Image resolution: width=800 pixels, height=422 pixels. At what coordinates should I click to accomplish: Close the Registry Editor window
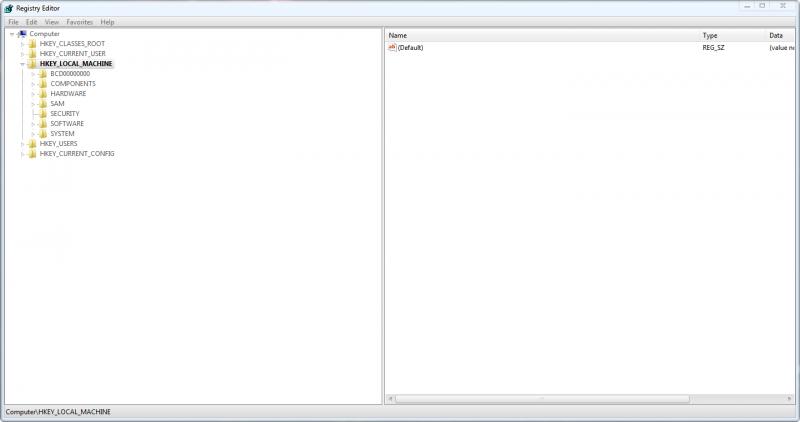[783, 6]
